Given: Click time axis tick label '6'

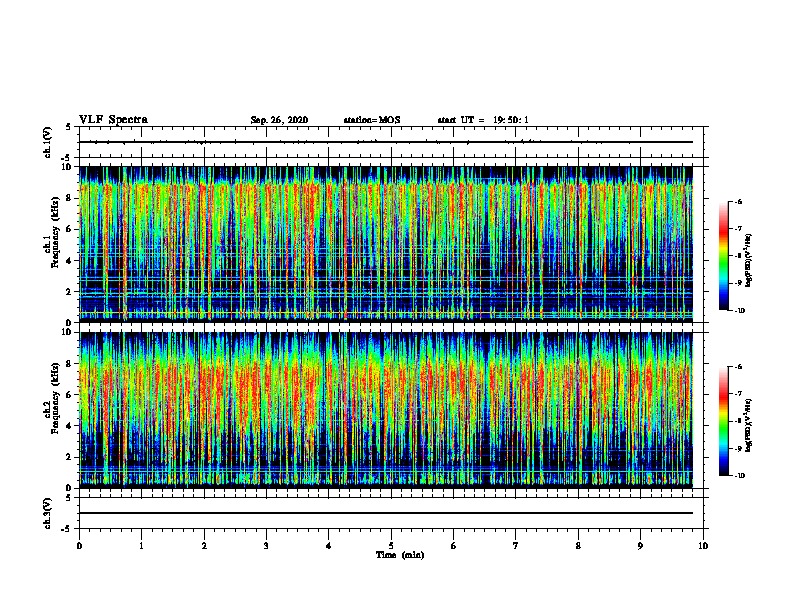Looking at the screenshot, I should click(x=453, y=546).
